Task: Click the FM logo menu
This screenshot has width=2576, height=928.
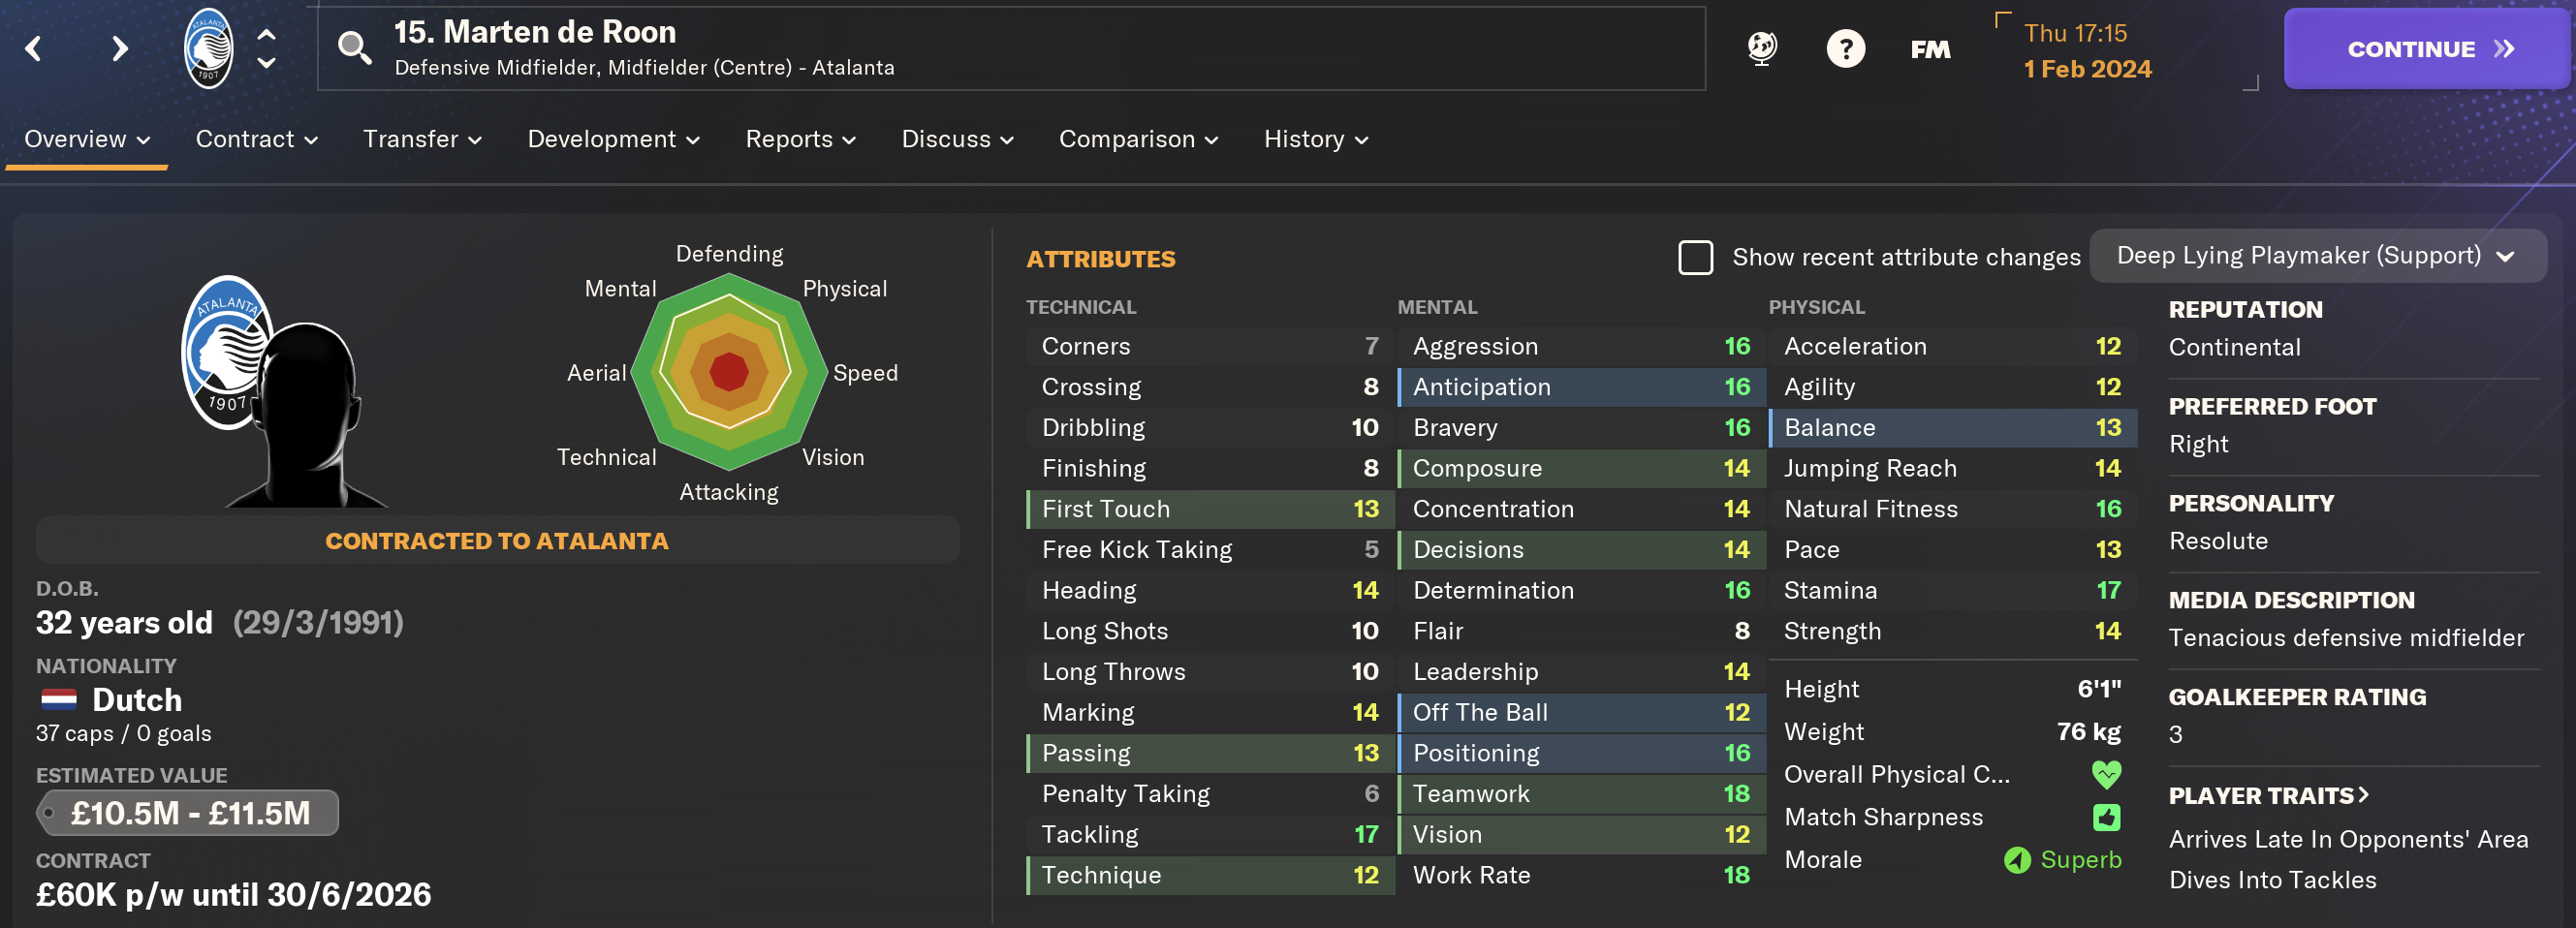Action: (1930, 49)
